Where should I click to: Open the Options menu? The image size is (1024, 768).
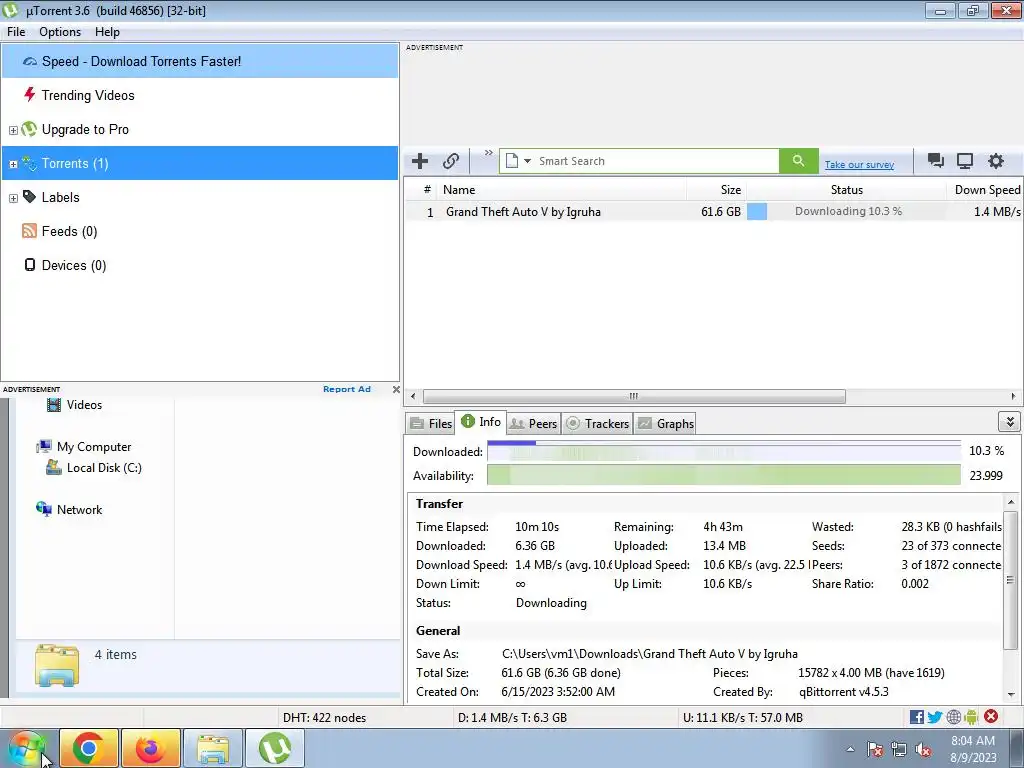point(60,32)
